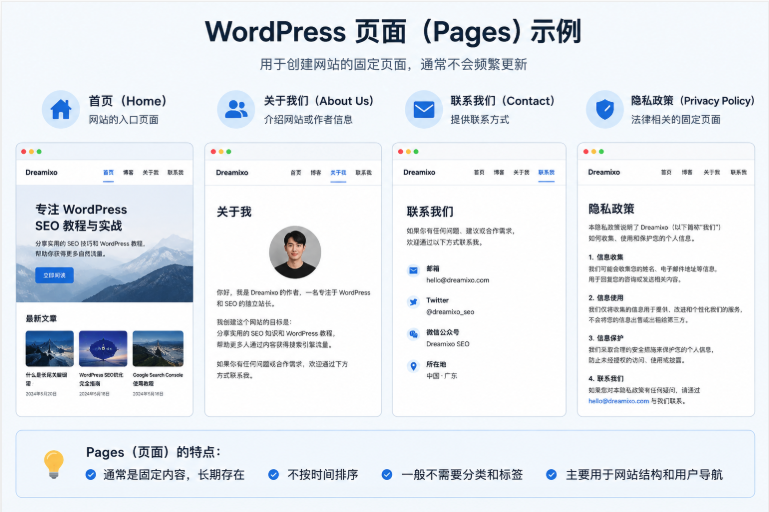Click Dreamixo logo in the Contact page mockup
Screen dimensions: 769x512
419,172
